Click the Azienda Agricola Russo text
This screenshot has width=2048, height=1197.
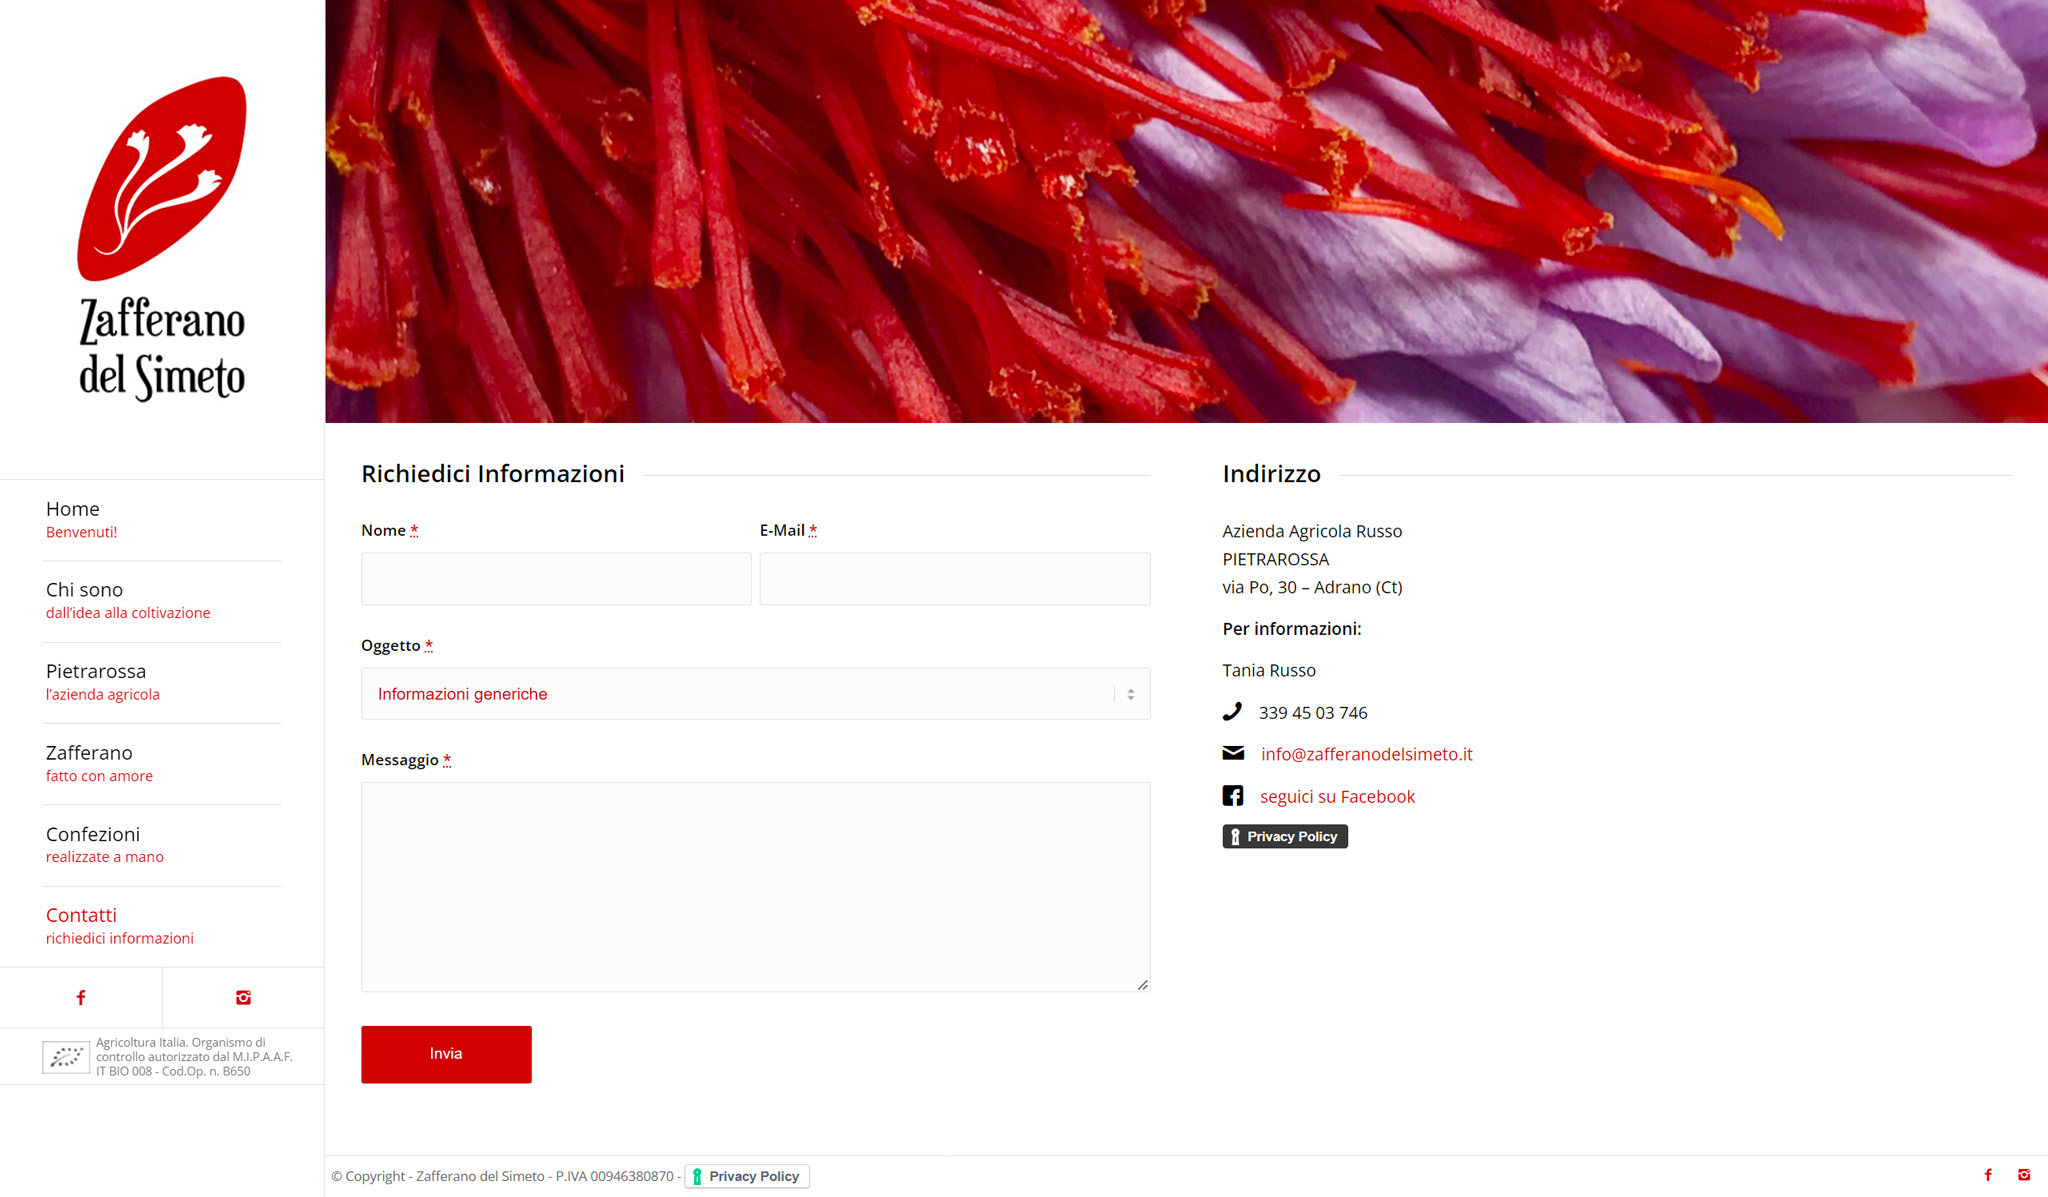(x=1312, y=531)
